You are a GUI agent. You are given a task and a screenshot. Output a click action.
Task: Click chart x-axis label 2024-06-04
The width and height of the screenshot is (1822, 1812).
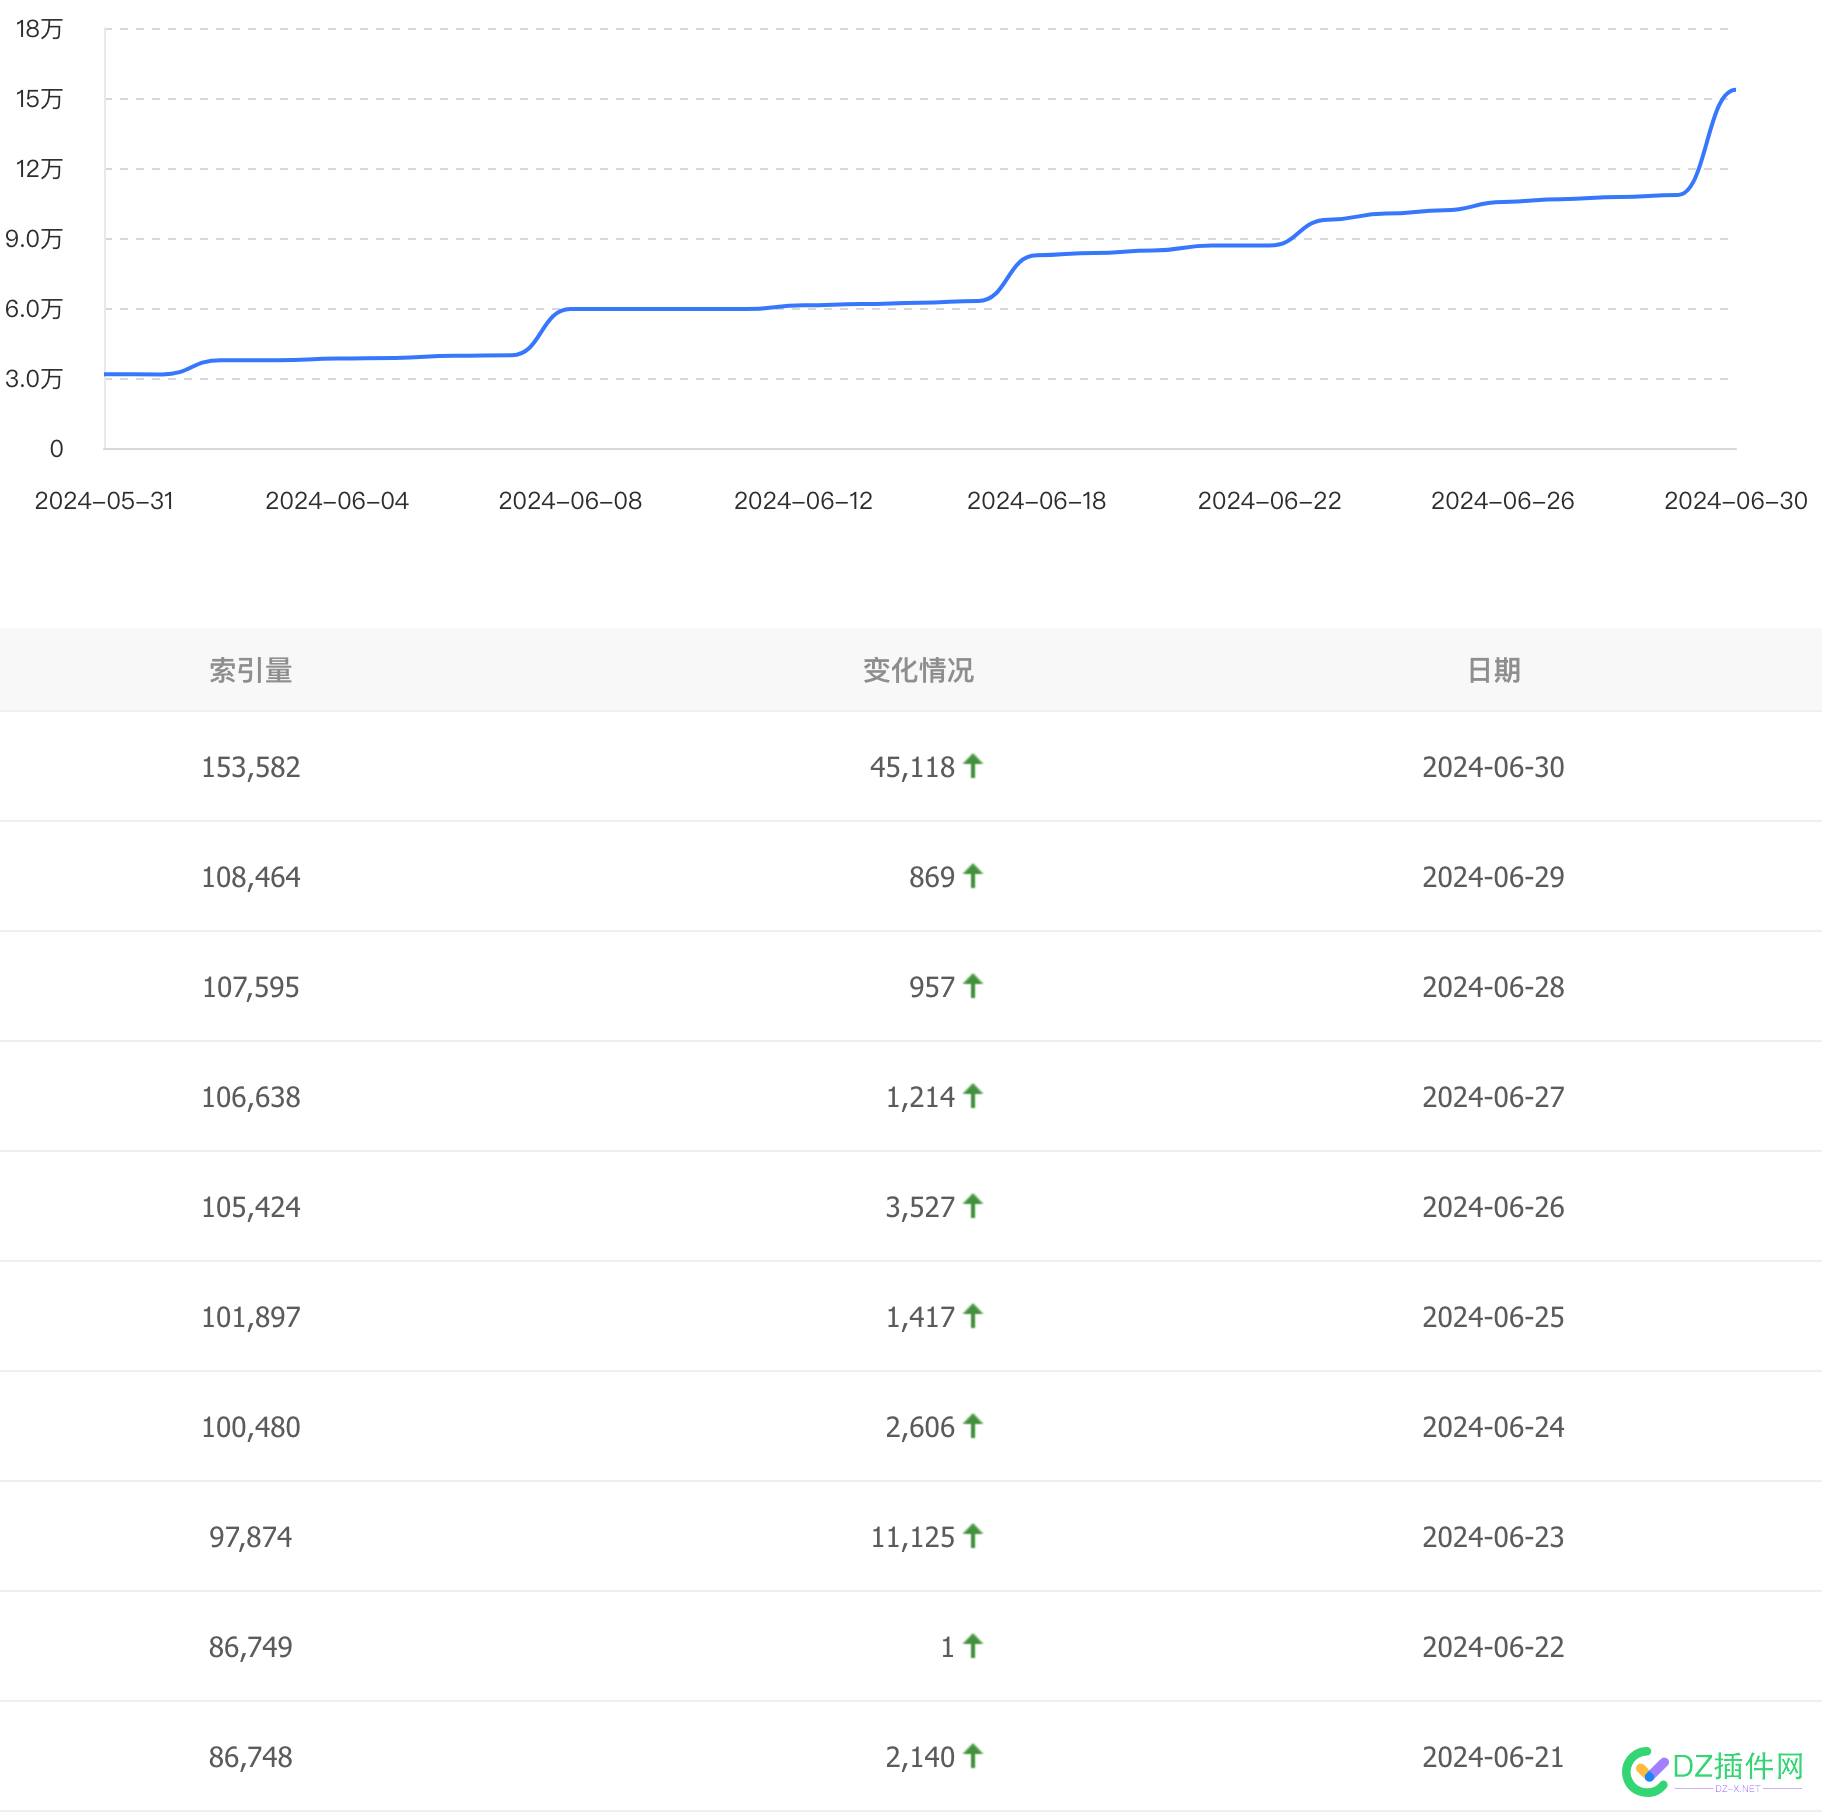click(337, 501)
